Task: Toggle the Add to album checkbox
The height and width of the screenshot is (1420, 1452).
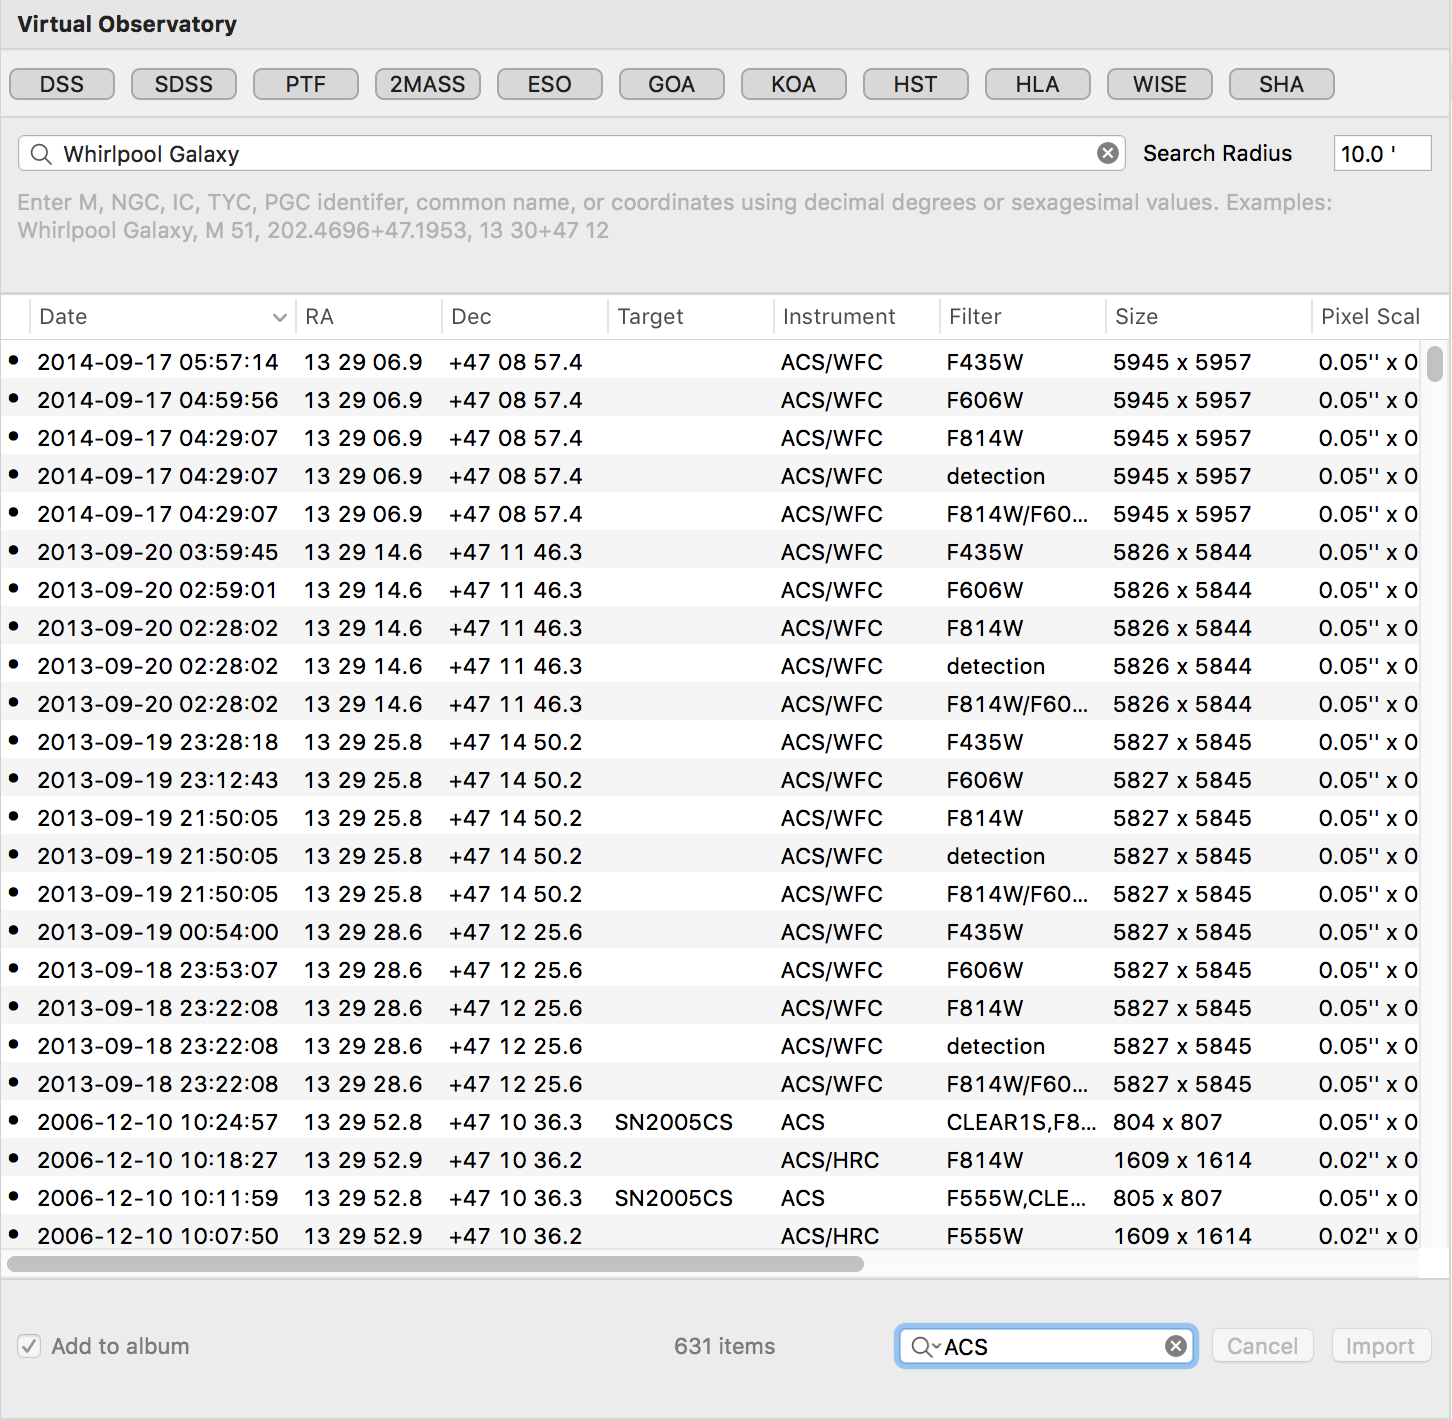Action: point(29,1346)
